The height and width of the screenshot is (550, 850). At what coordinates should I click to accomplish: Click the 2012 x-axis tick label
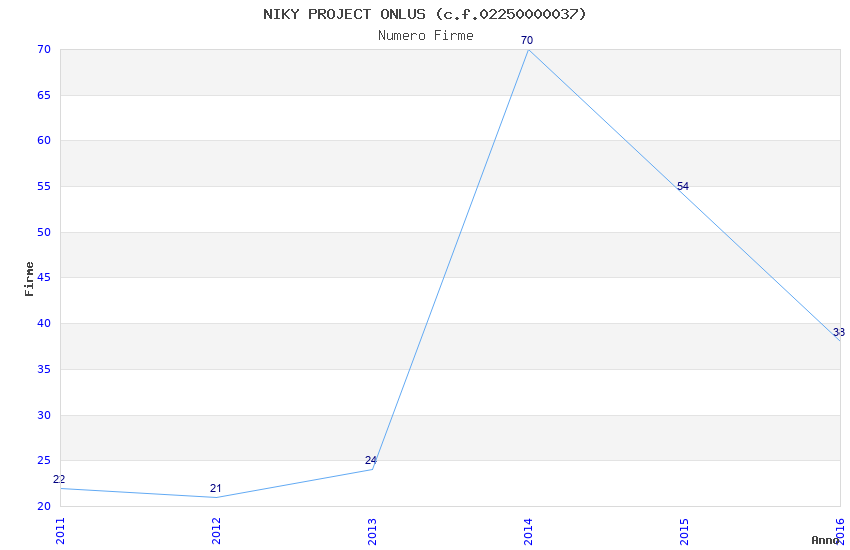click(216, 531)
